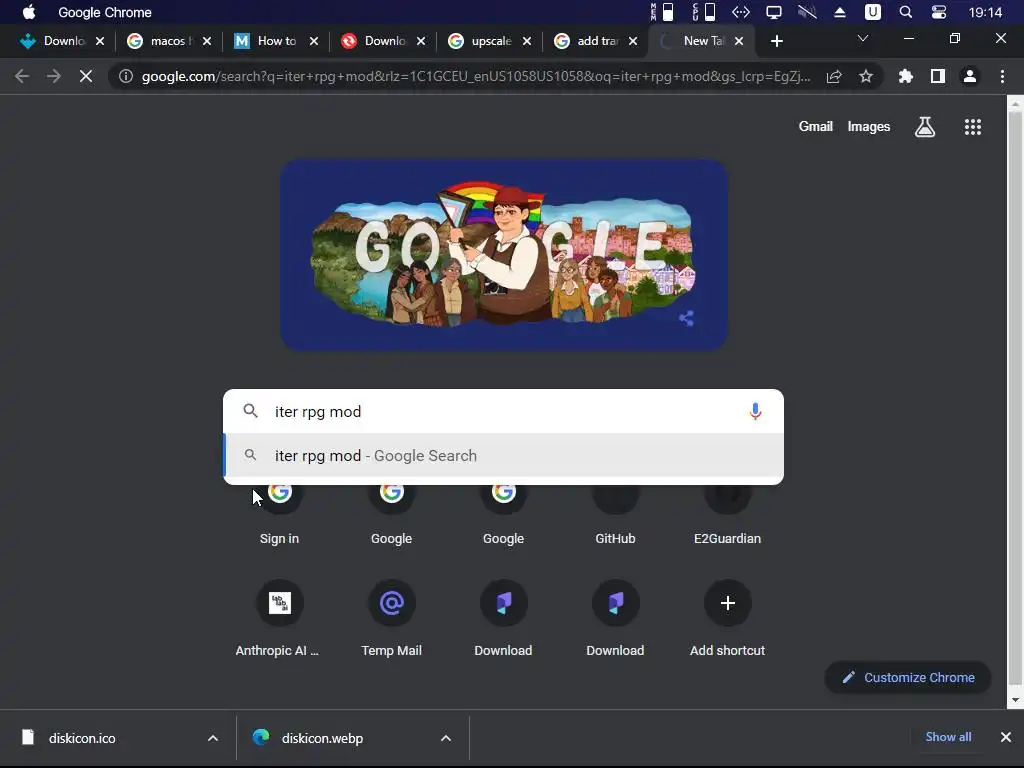
Task: Close the New Tab tab
Action: (x=739, y=41)
